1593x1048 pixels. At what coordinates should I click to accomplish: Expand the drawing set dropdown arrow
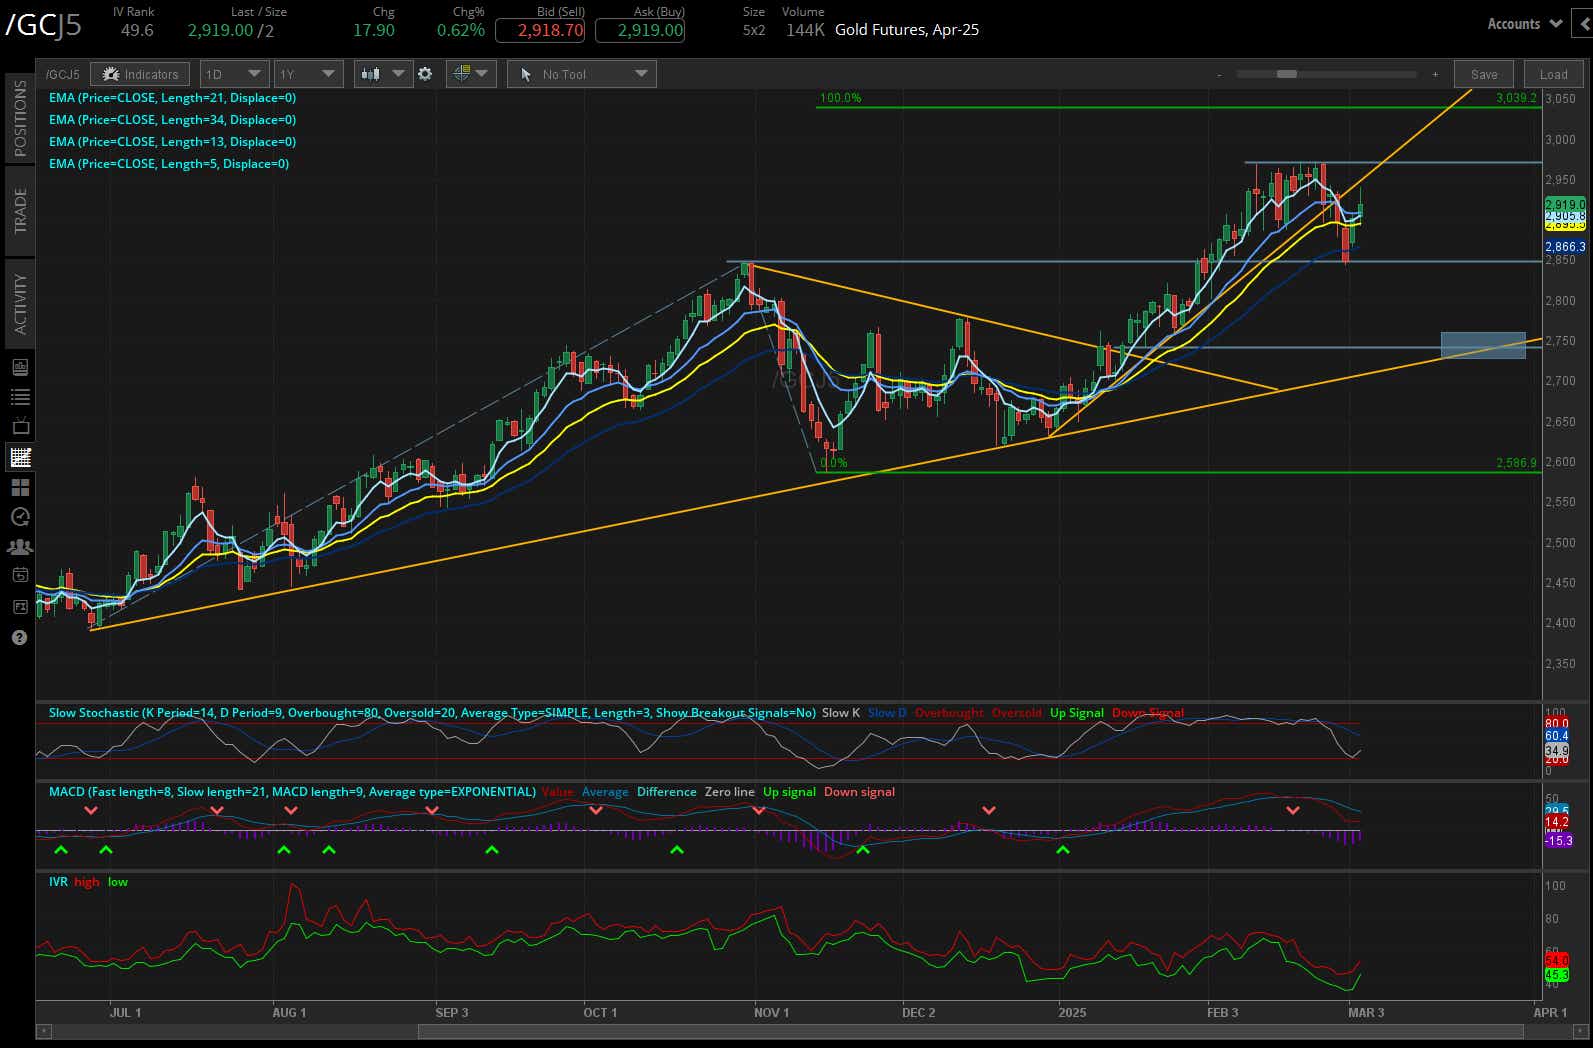pyautogui.click(x=482, y=74)
